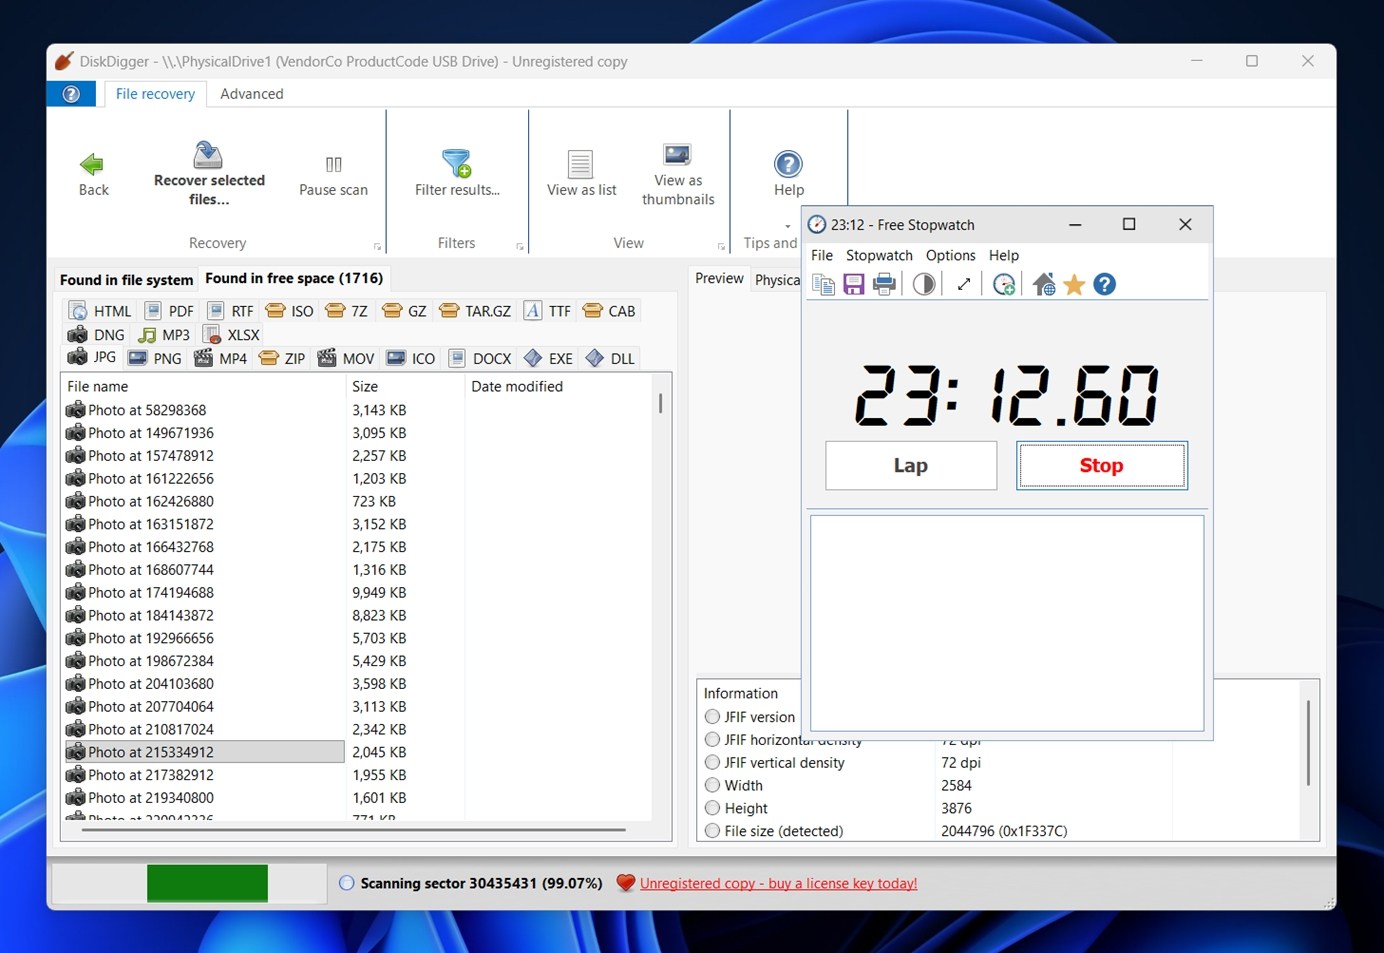Click the stopwatch Save floppy icon

point(853,285)
